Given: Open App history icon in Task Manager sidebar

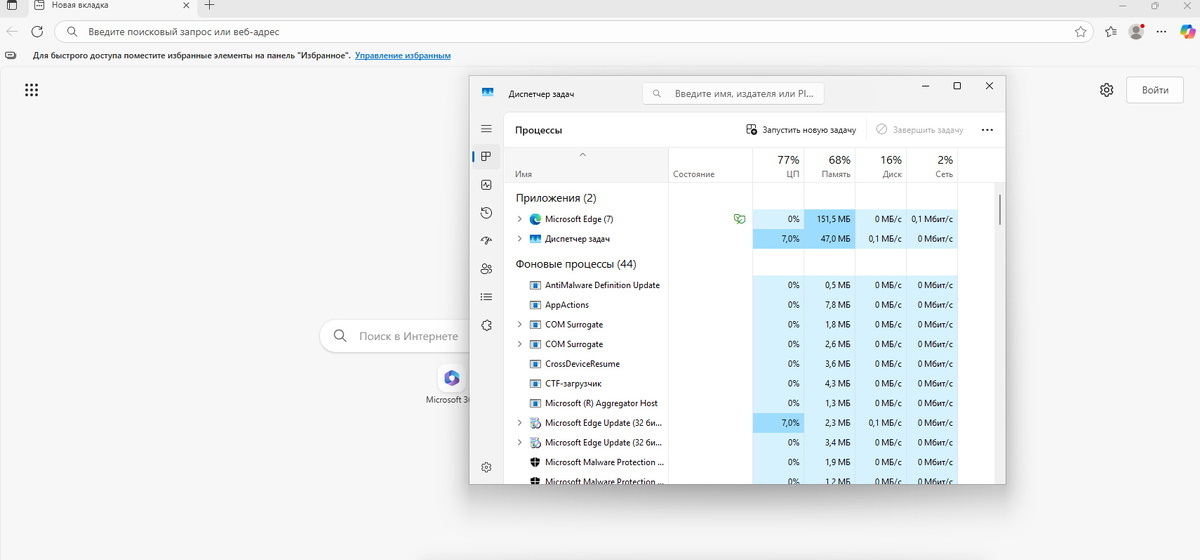Looking at the screenshot, I should pos(486,213).
